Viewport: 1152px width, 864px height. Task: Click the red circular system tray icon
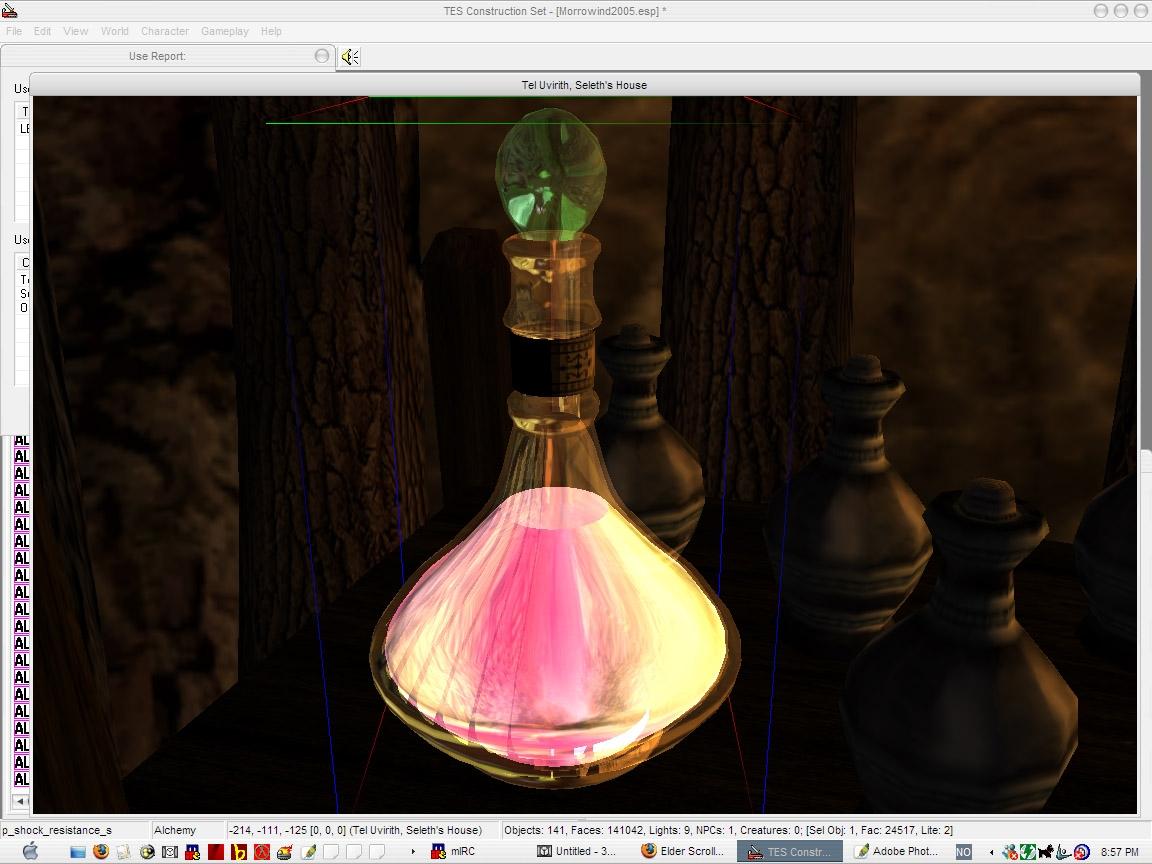point(1081,852)
